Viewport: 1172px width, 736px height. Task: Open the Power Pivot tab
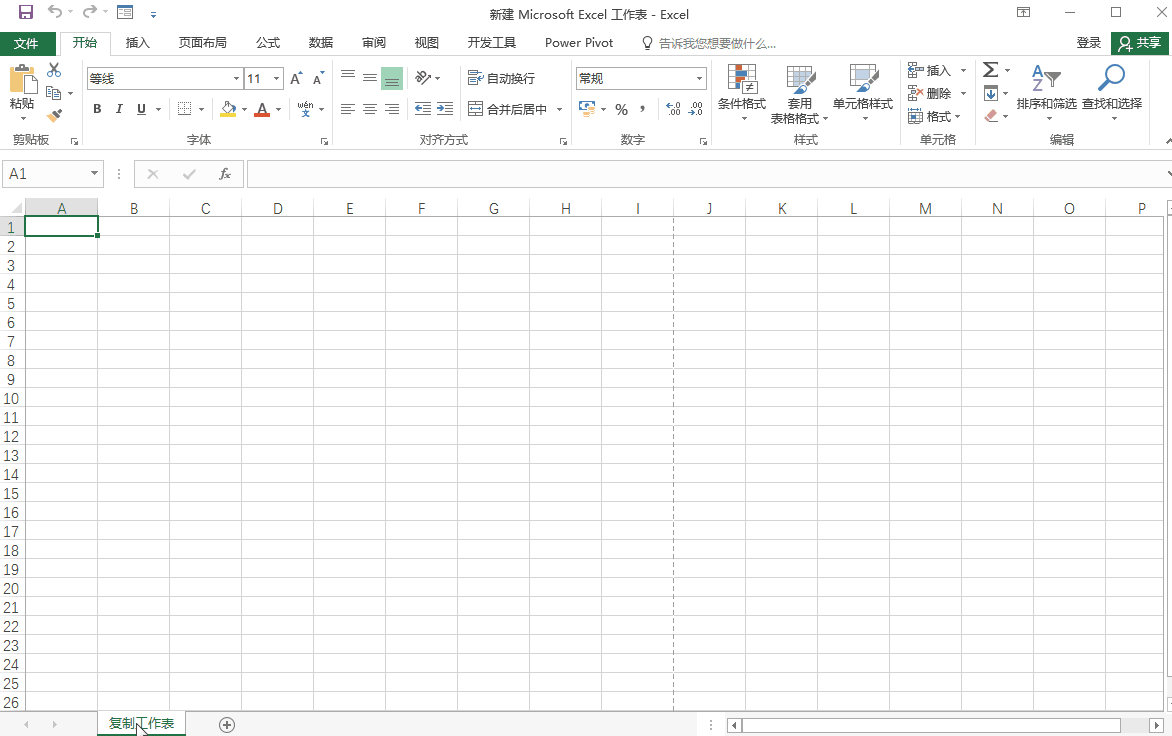tap(579, 43)
